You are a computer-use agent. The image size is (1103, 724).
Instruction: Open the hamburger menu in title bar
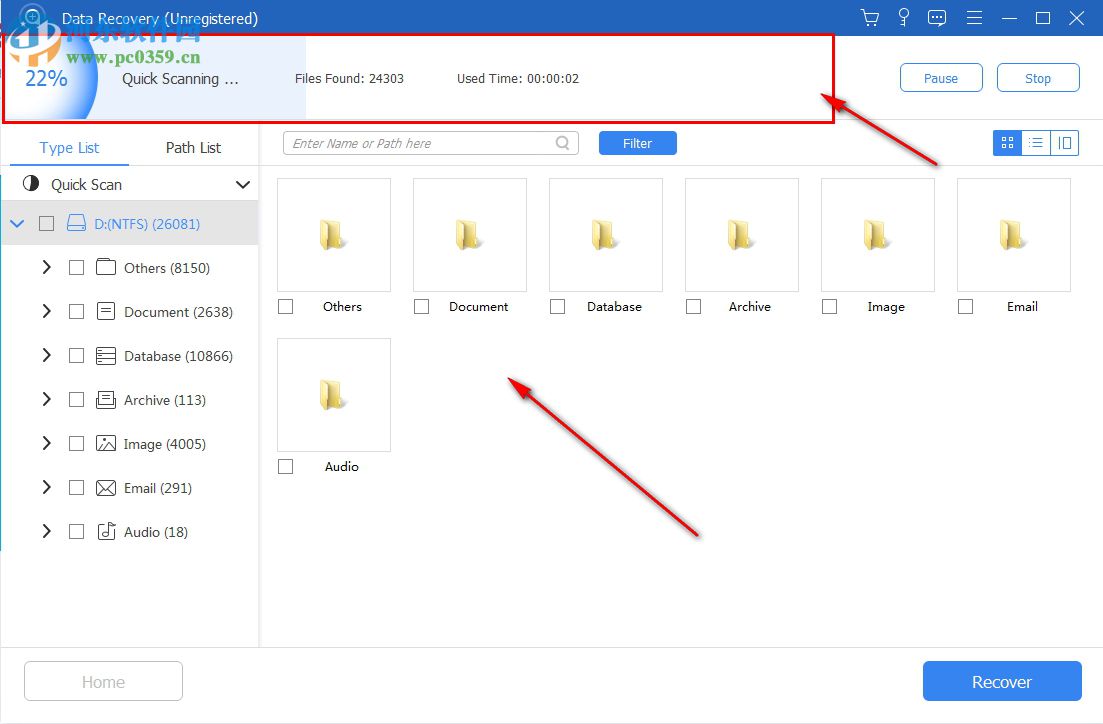click(974, 17)
